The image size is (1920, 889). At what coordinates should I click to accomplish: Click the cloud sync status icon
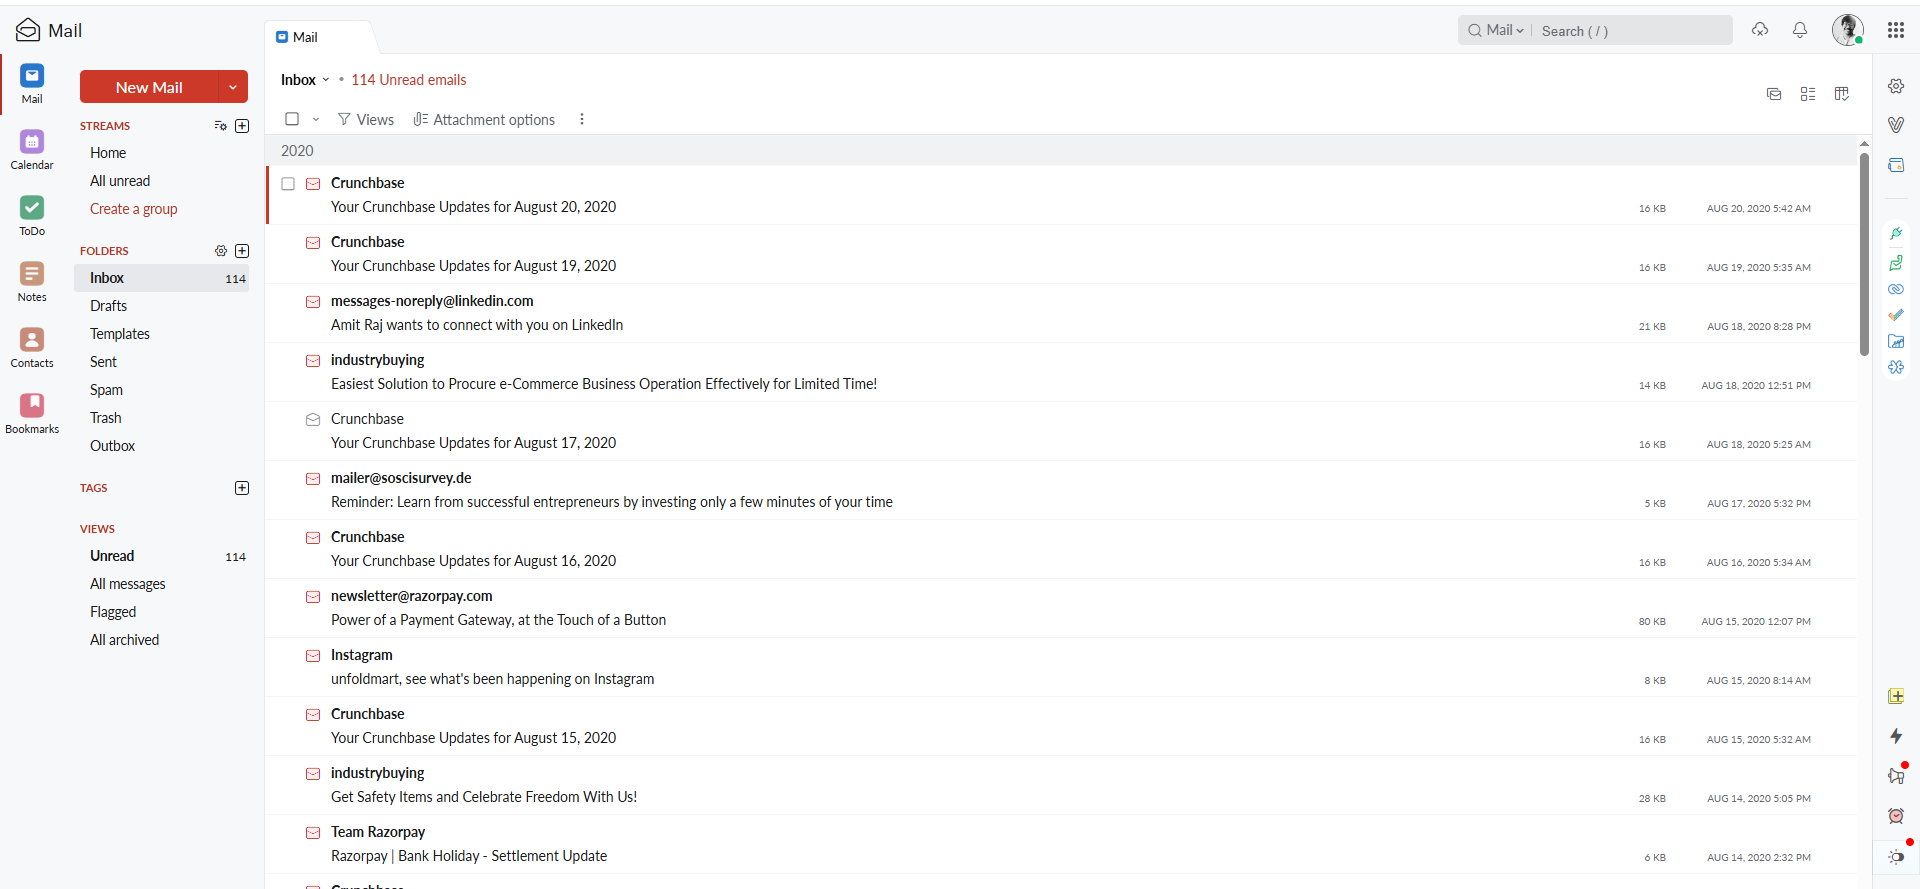[1760, 30]
